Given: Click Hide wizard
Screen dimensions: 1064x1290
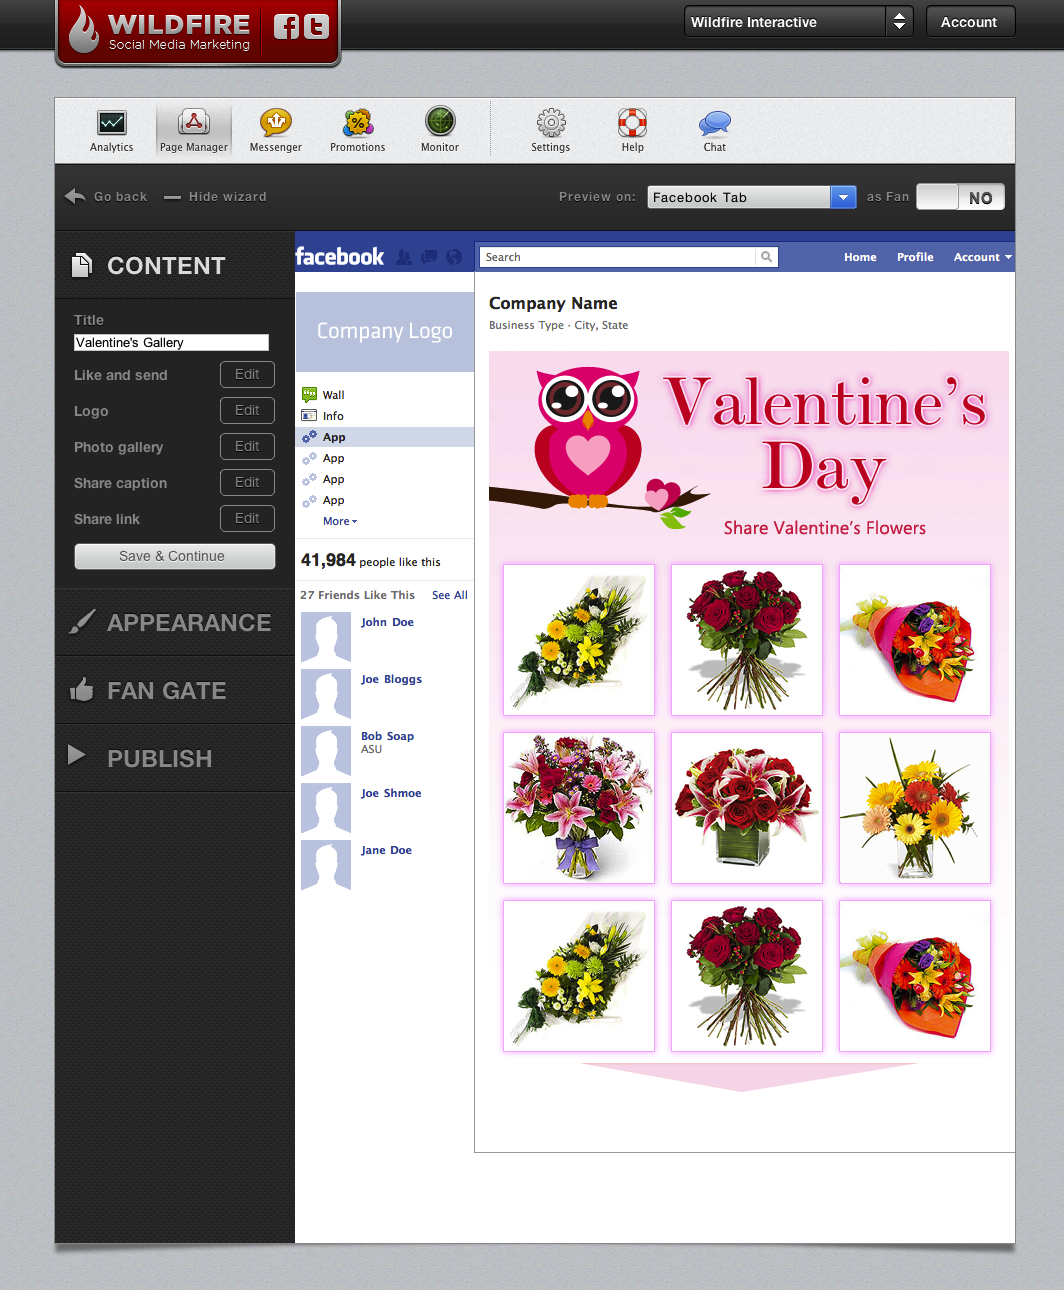Looking at the screenshot, I should [x=215, y=197].
